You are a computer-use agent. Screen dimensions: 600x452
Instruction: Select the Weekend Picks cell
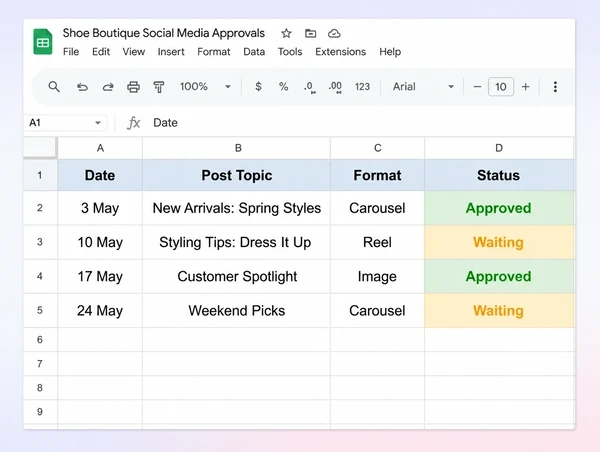point(236,310)
